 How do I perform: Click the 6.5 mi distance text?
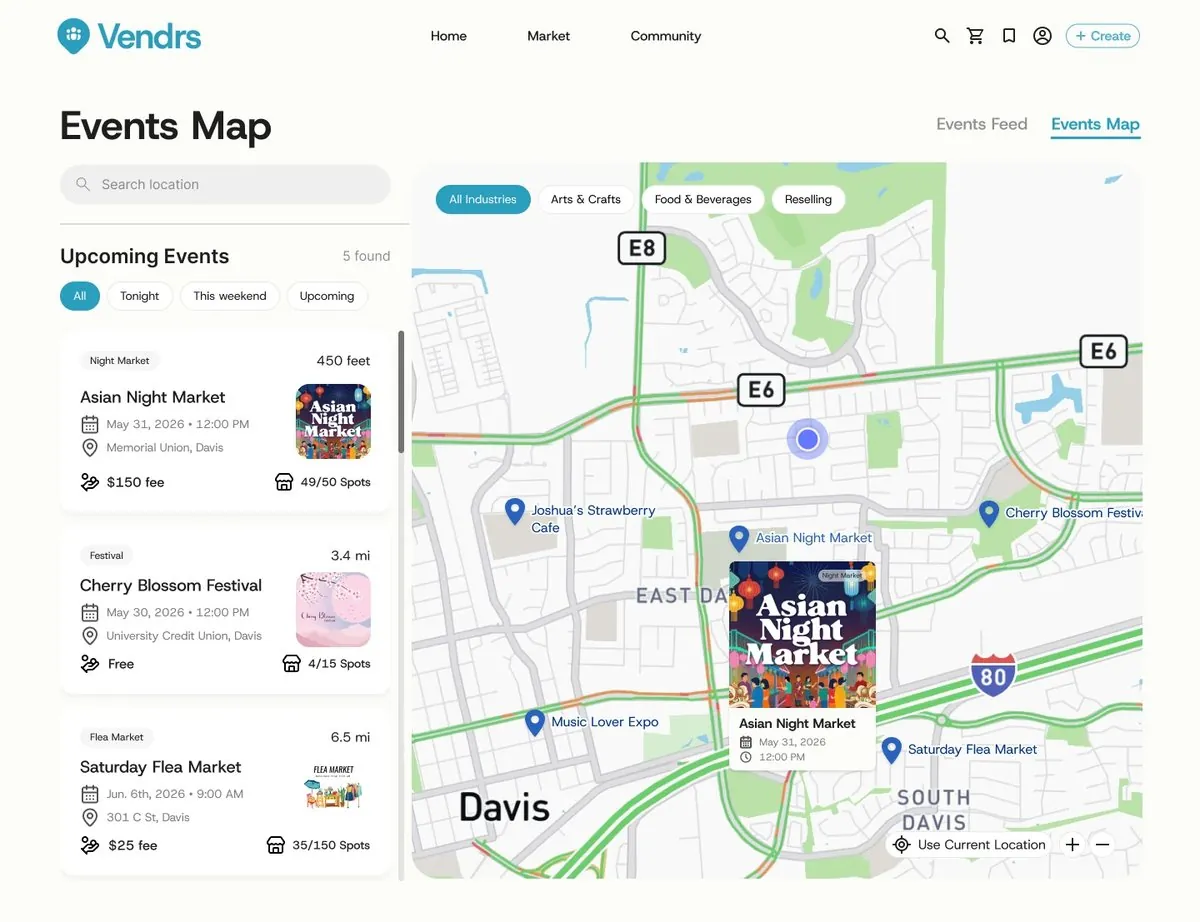coord(350,737)
